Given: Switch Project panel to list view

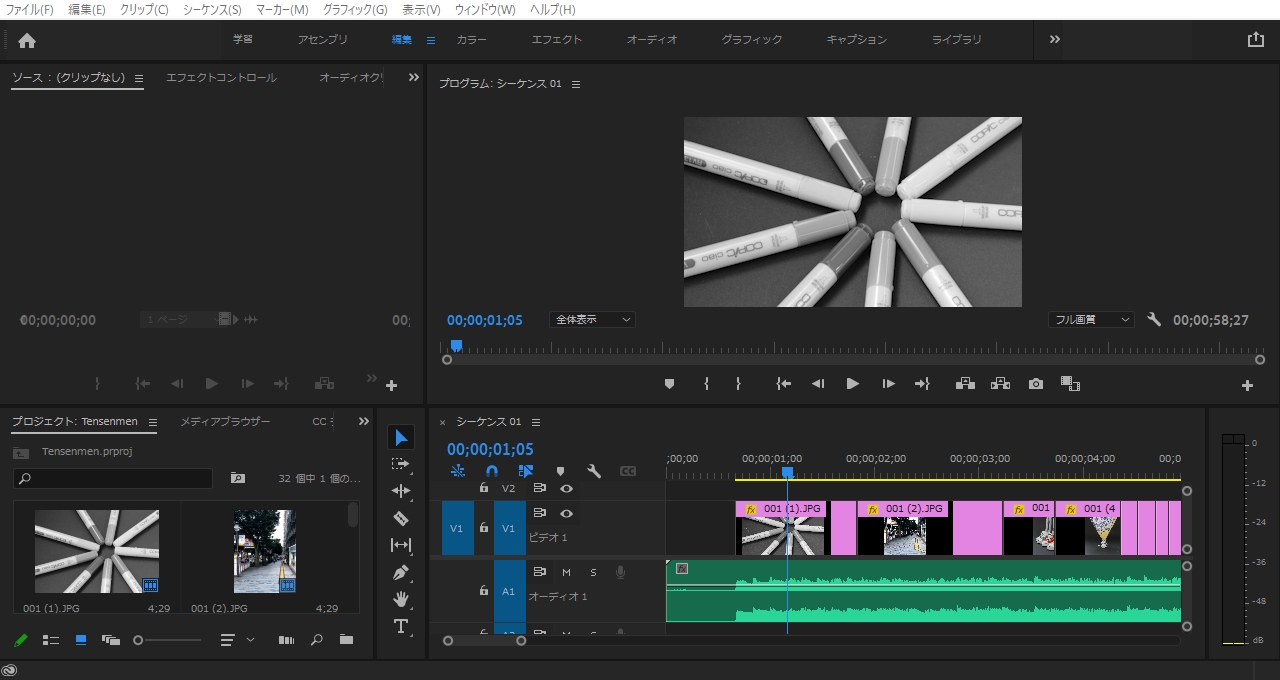Looking at the screenshot, I should click(51, 640).
